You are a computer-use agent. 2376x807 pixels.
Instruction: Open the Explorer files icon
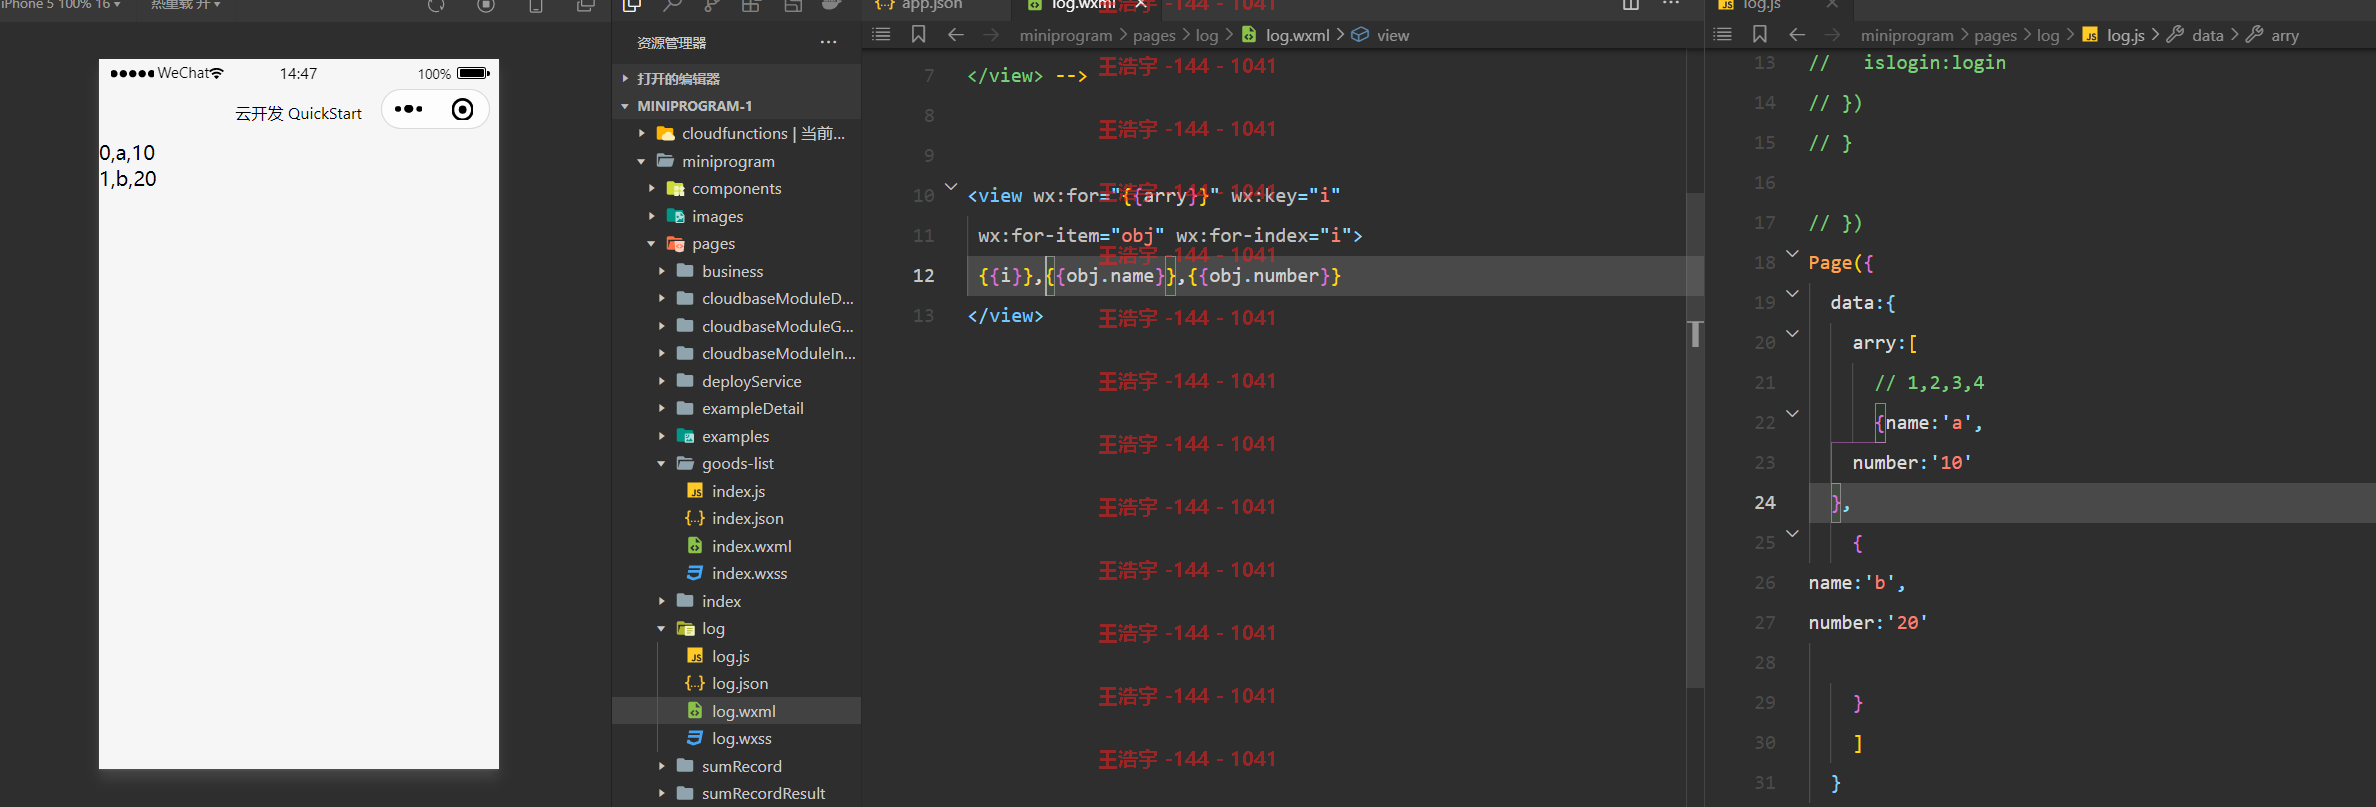click(x=632, y=5)
